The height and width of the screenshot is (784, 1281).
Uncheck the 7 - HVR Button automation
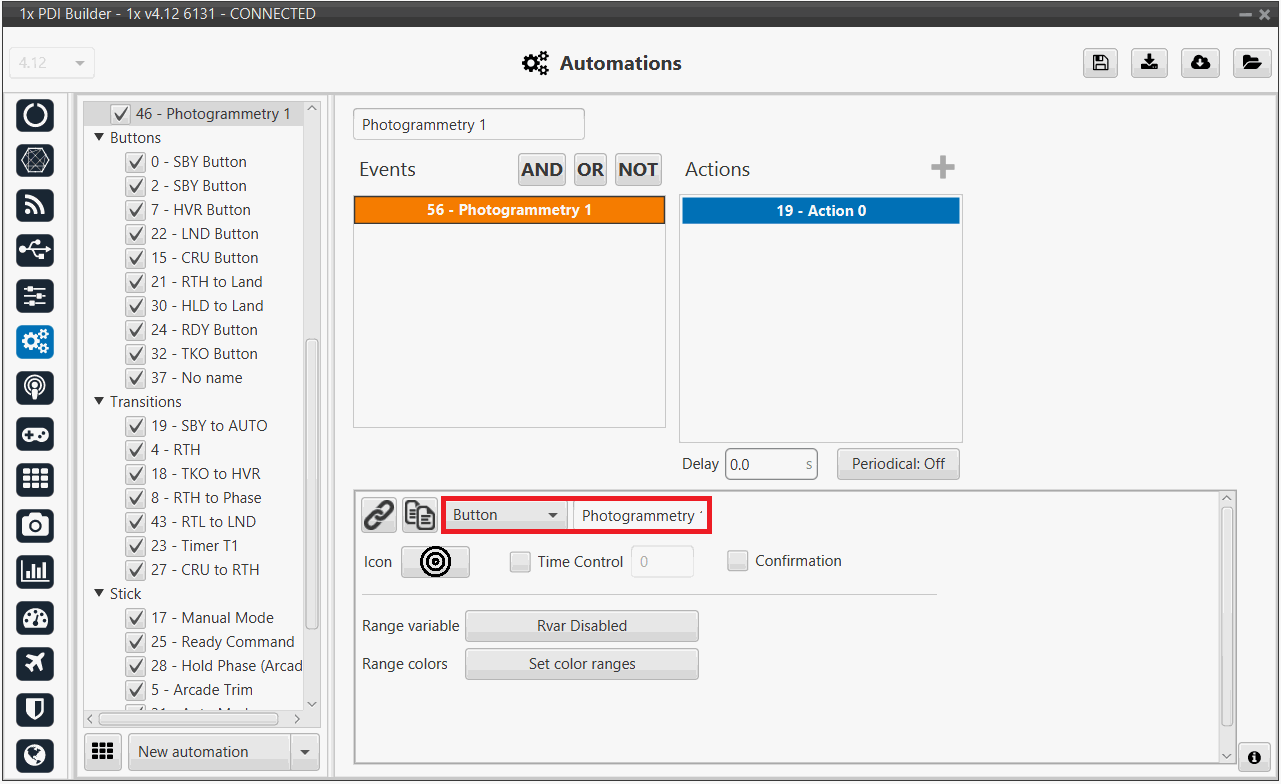[136, 210]
